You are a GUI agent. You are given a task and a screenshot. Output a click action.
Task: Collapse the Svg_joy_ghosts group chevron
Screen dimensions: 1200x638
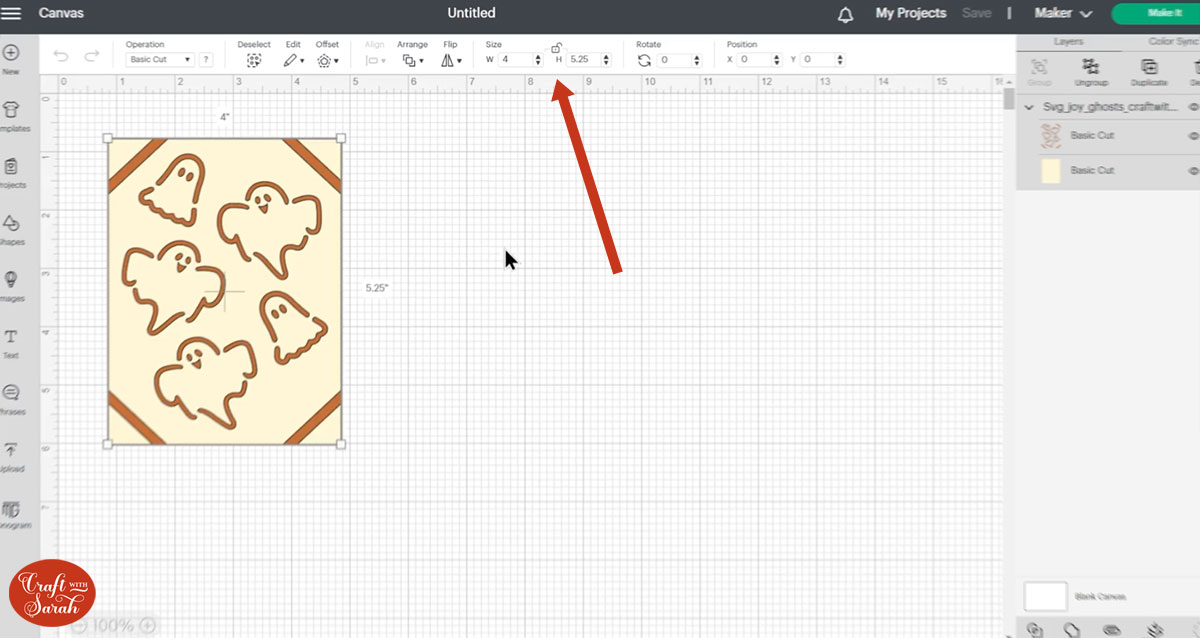[1031, 106]
